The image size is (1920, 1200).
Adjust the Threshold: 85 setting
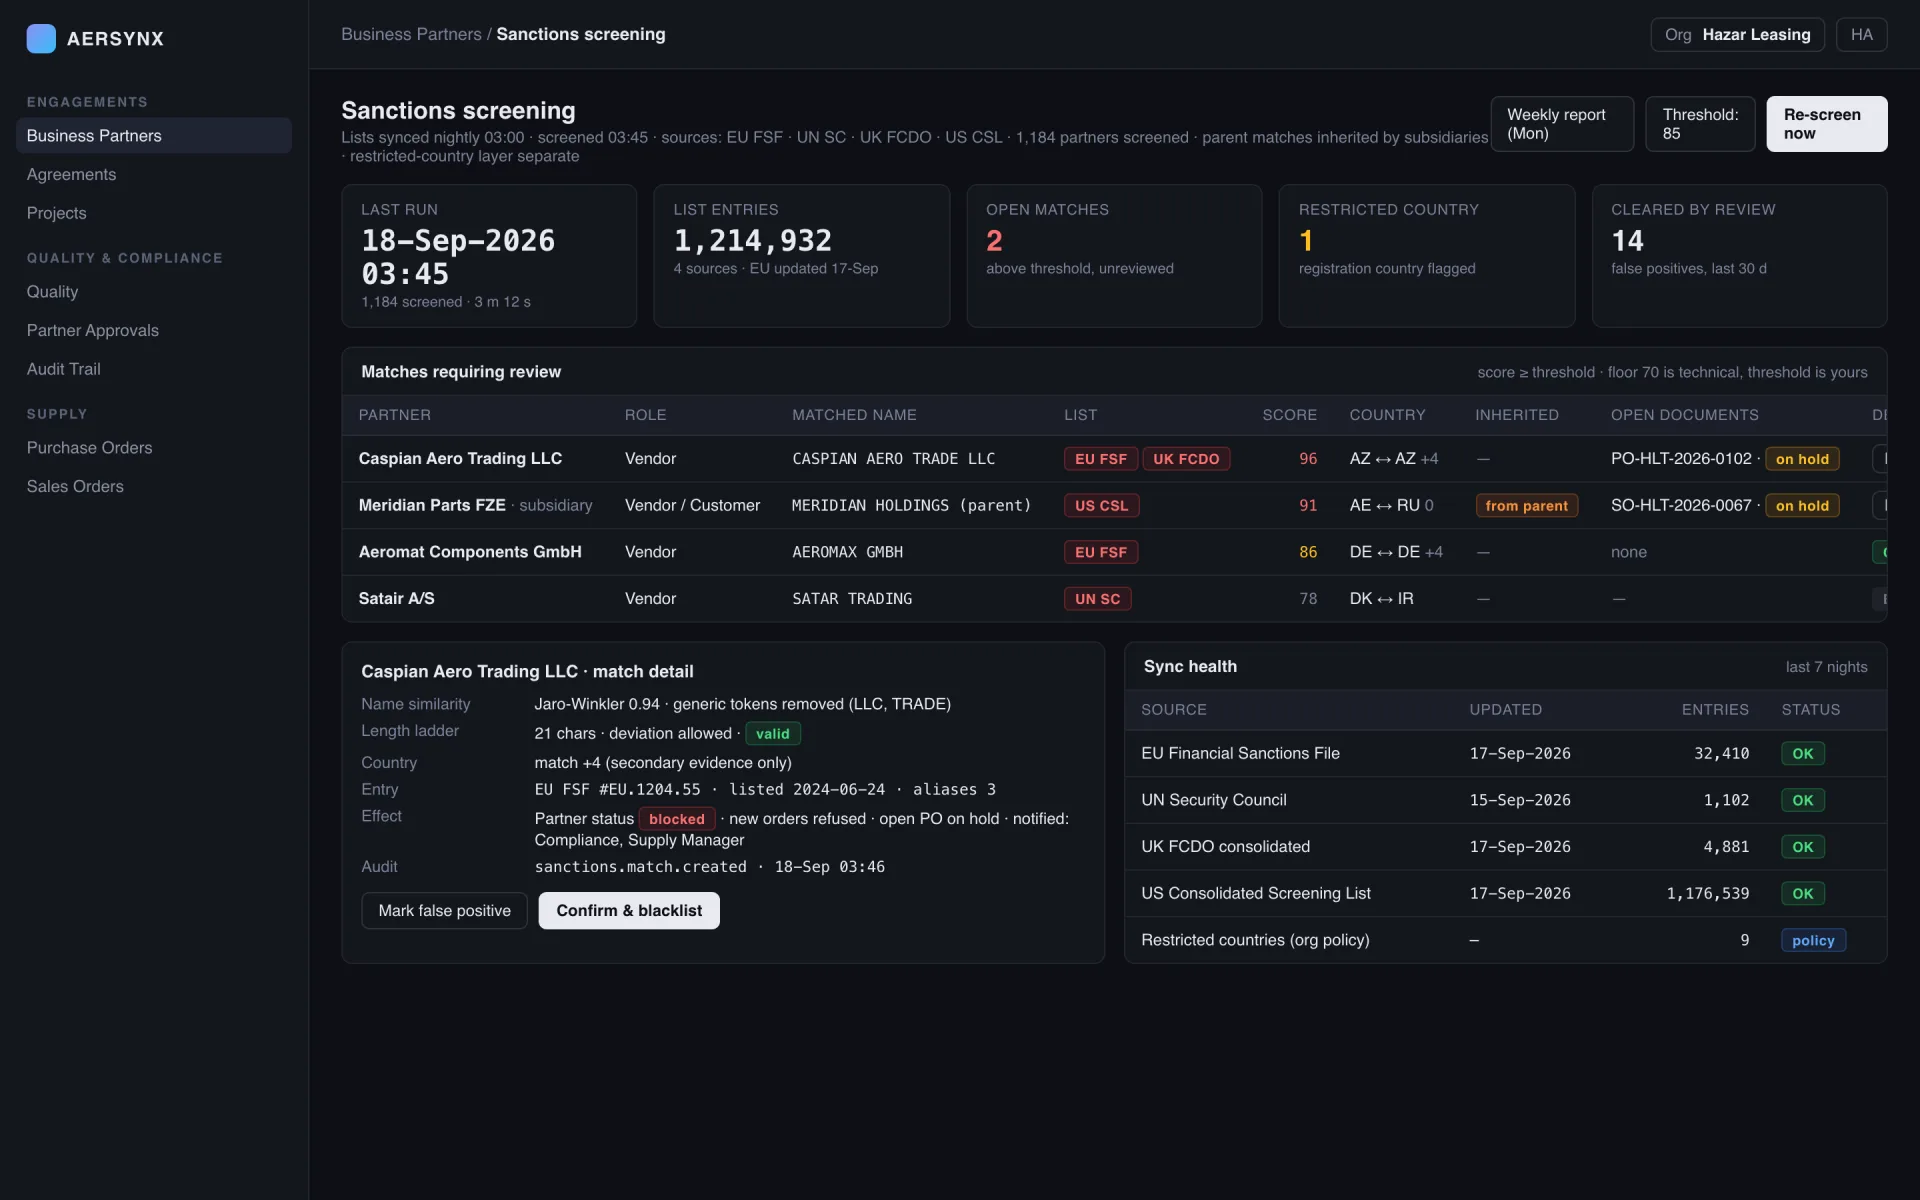click(1700, 124)
